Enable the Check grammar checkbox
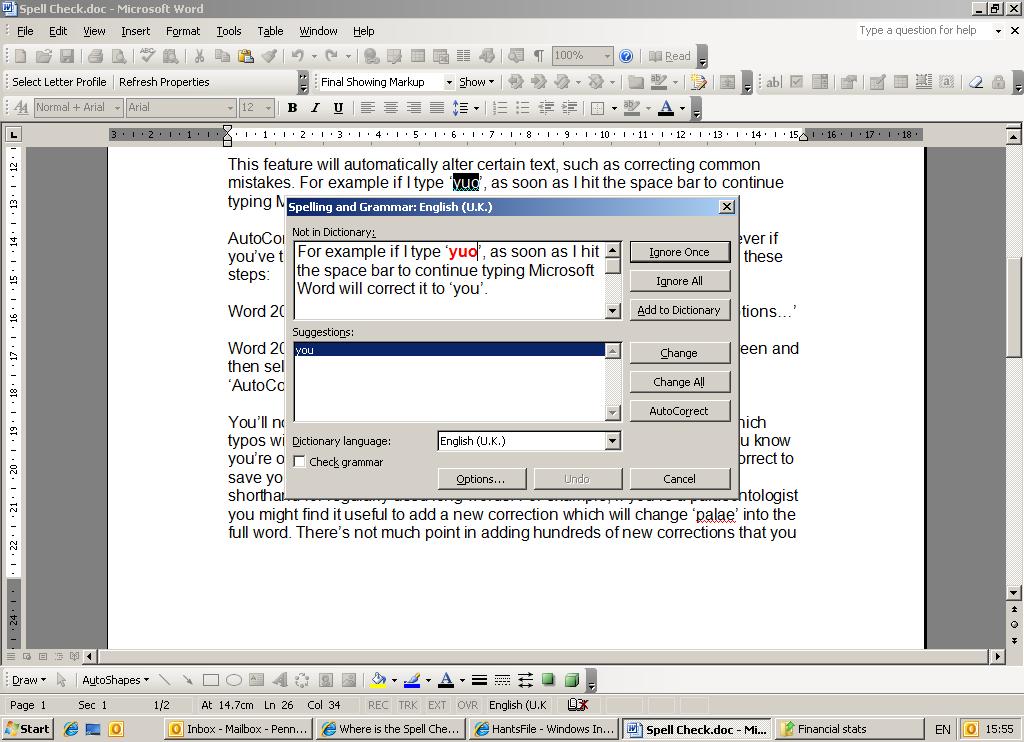The width and height of the screenshot is (1024, 742). tap(300, 462)
